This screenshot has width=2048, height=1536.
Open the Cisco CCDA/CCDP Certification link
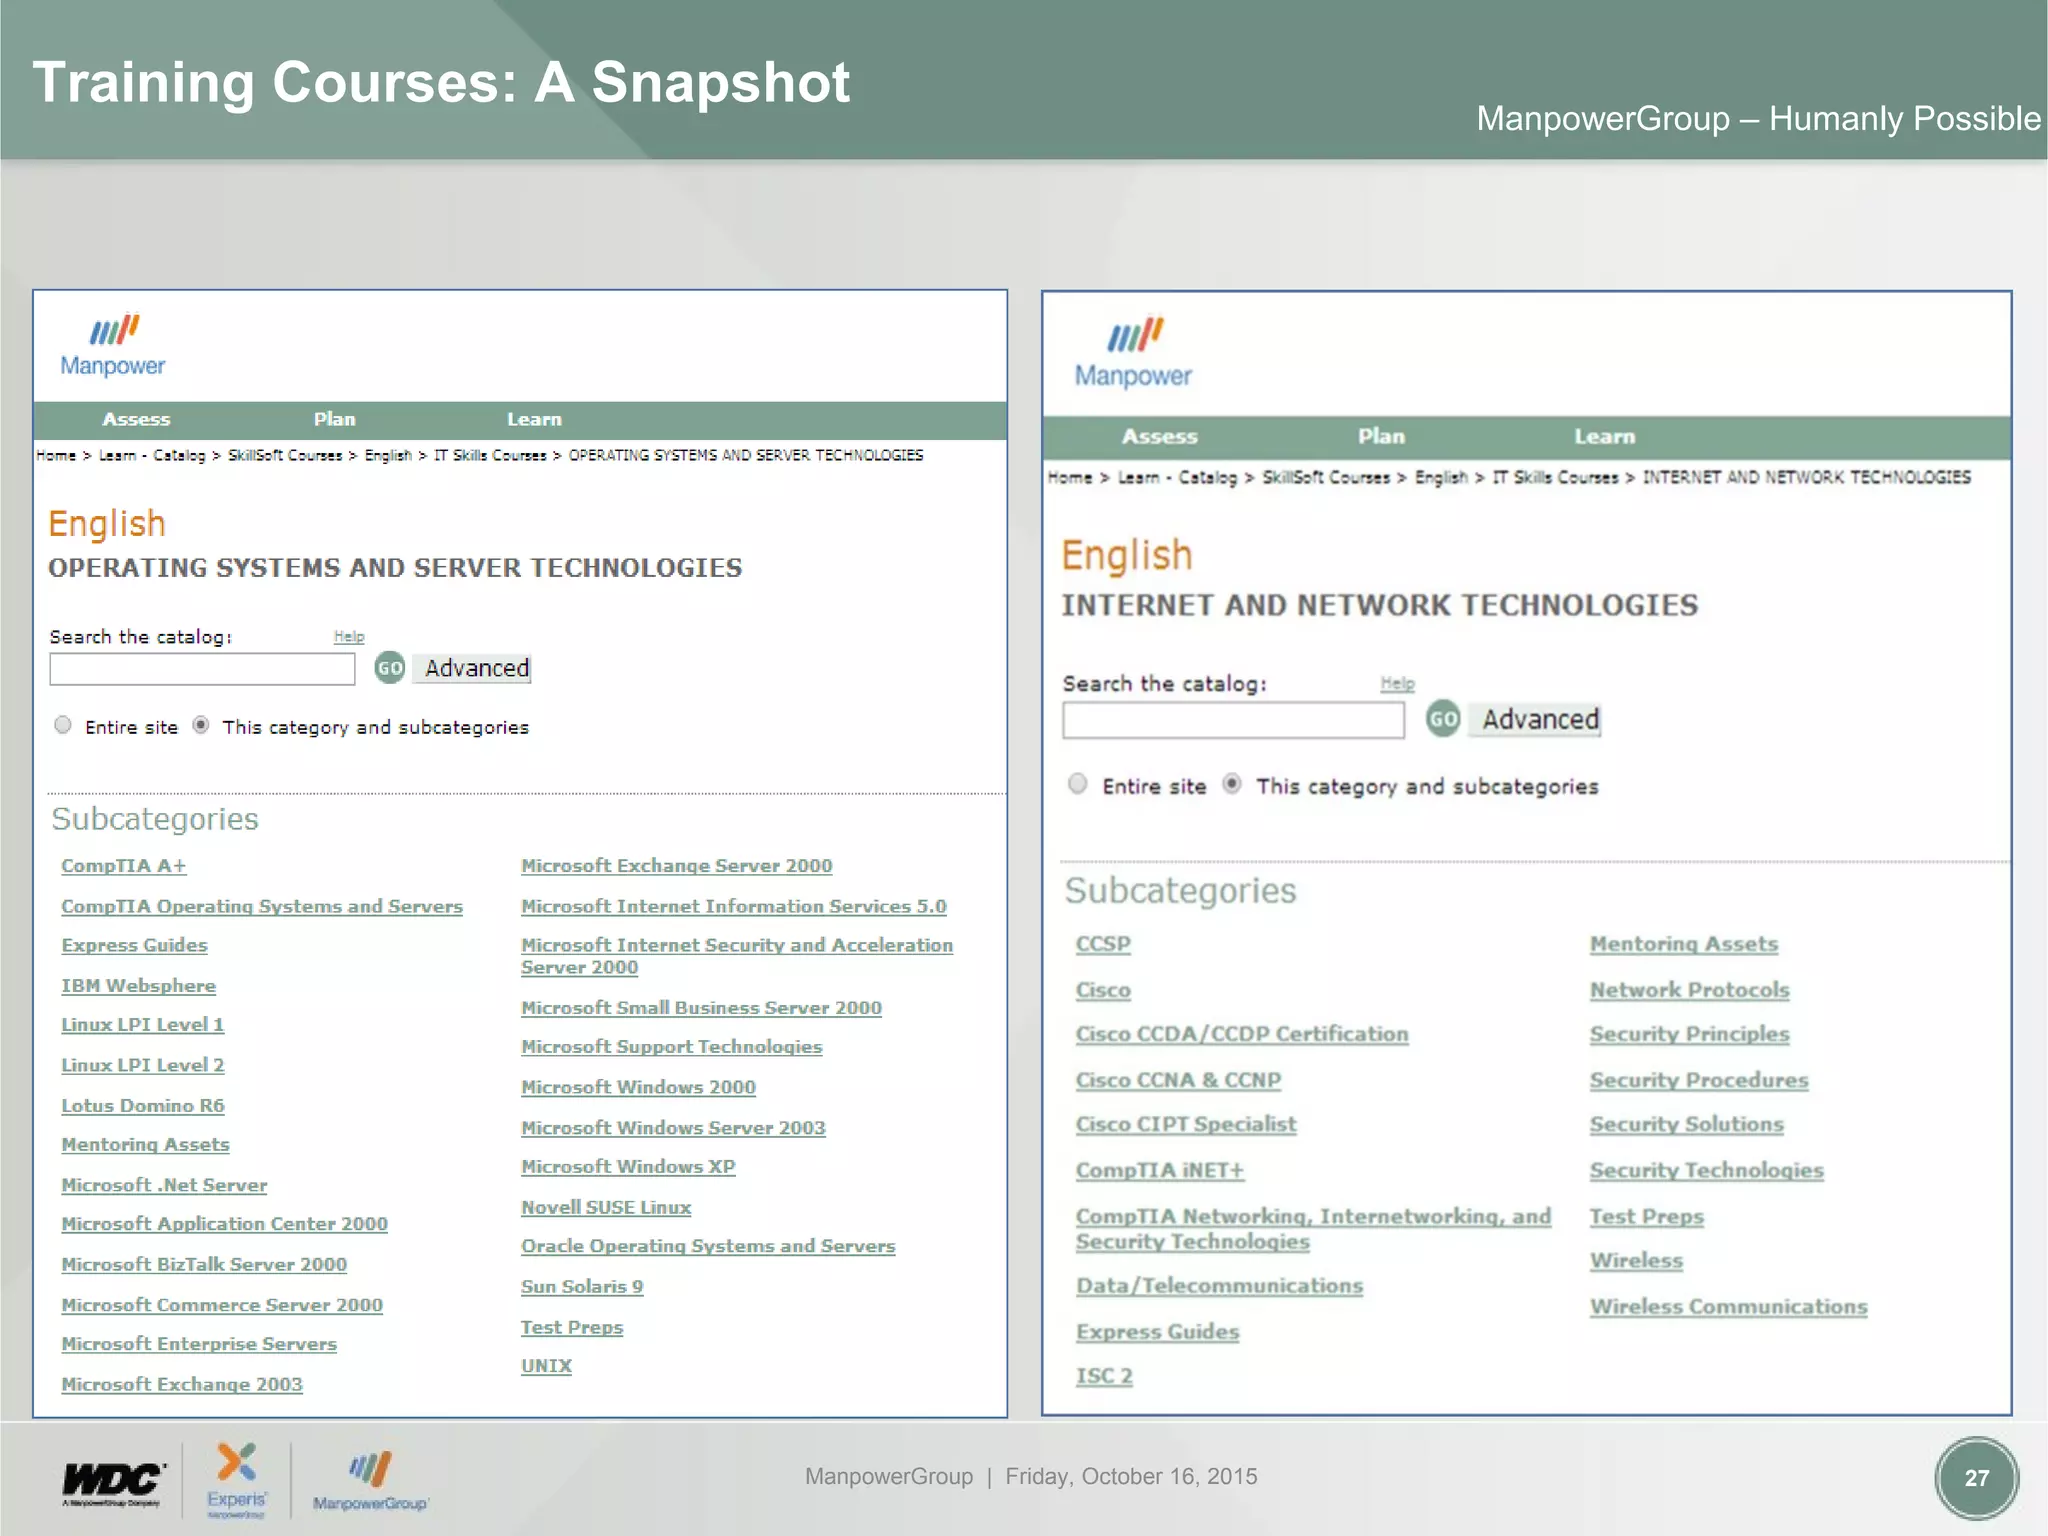coord(1242,1034)
